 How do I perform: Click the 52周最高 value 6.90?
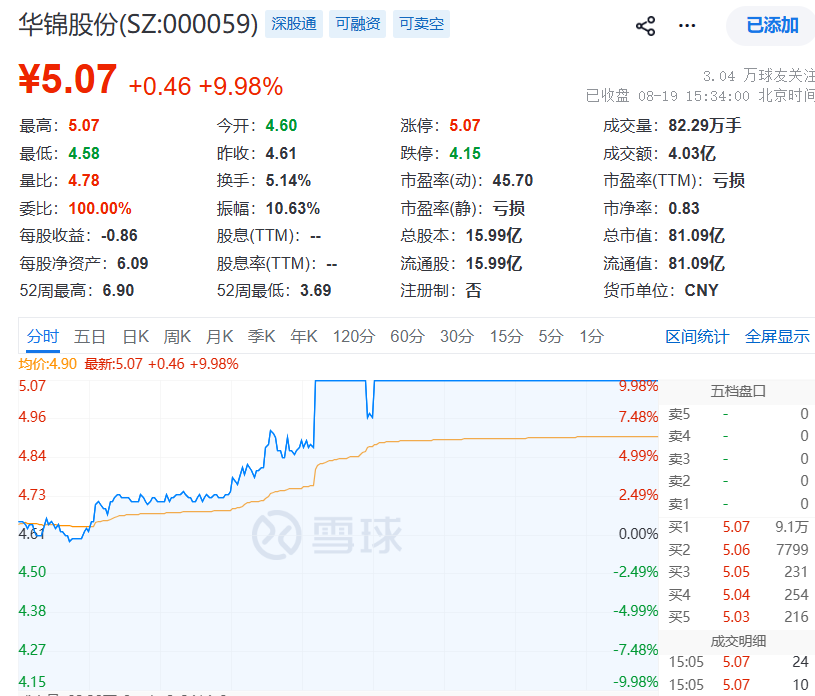point(118,290)
